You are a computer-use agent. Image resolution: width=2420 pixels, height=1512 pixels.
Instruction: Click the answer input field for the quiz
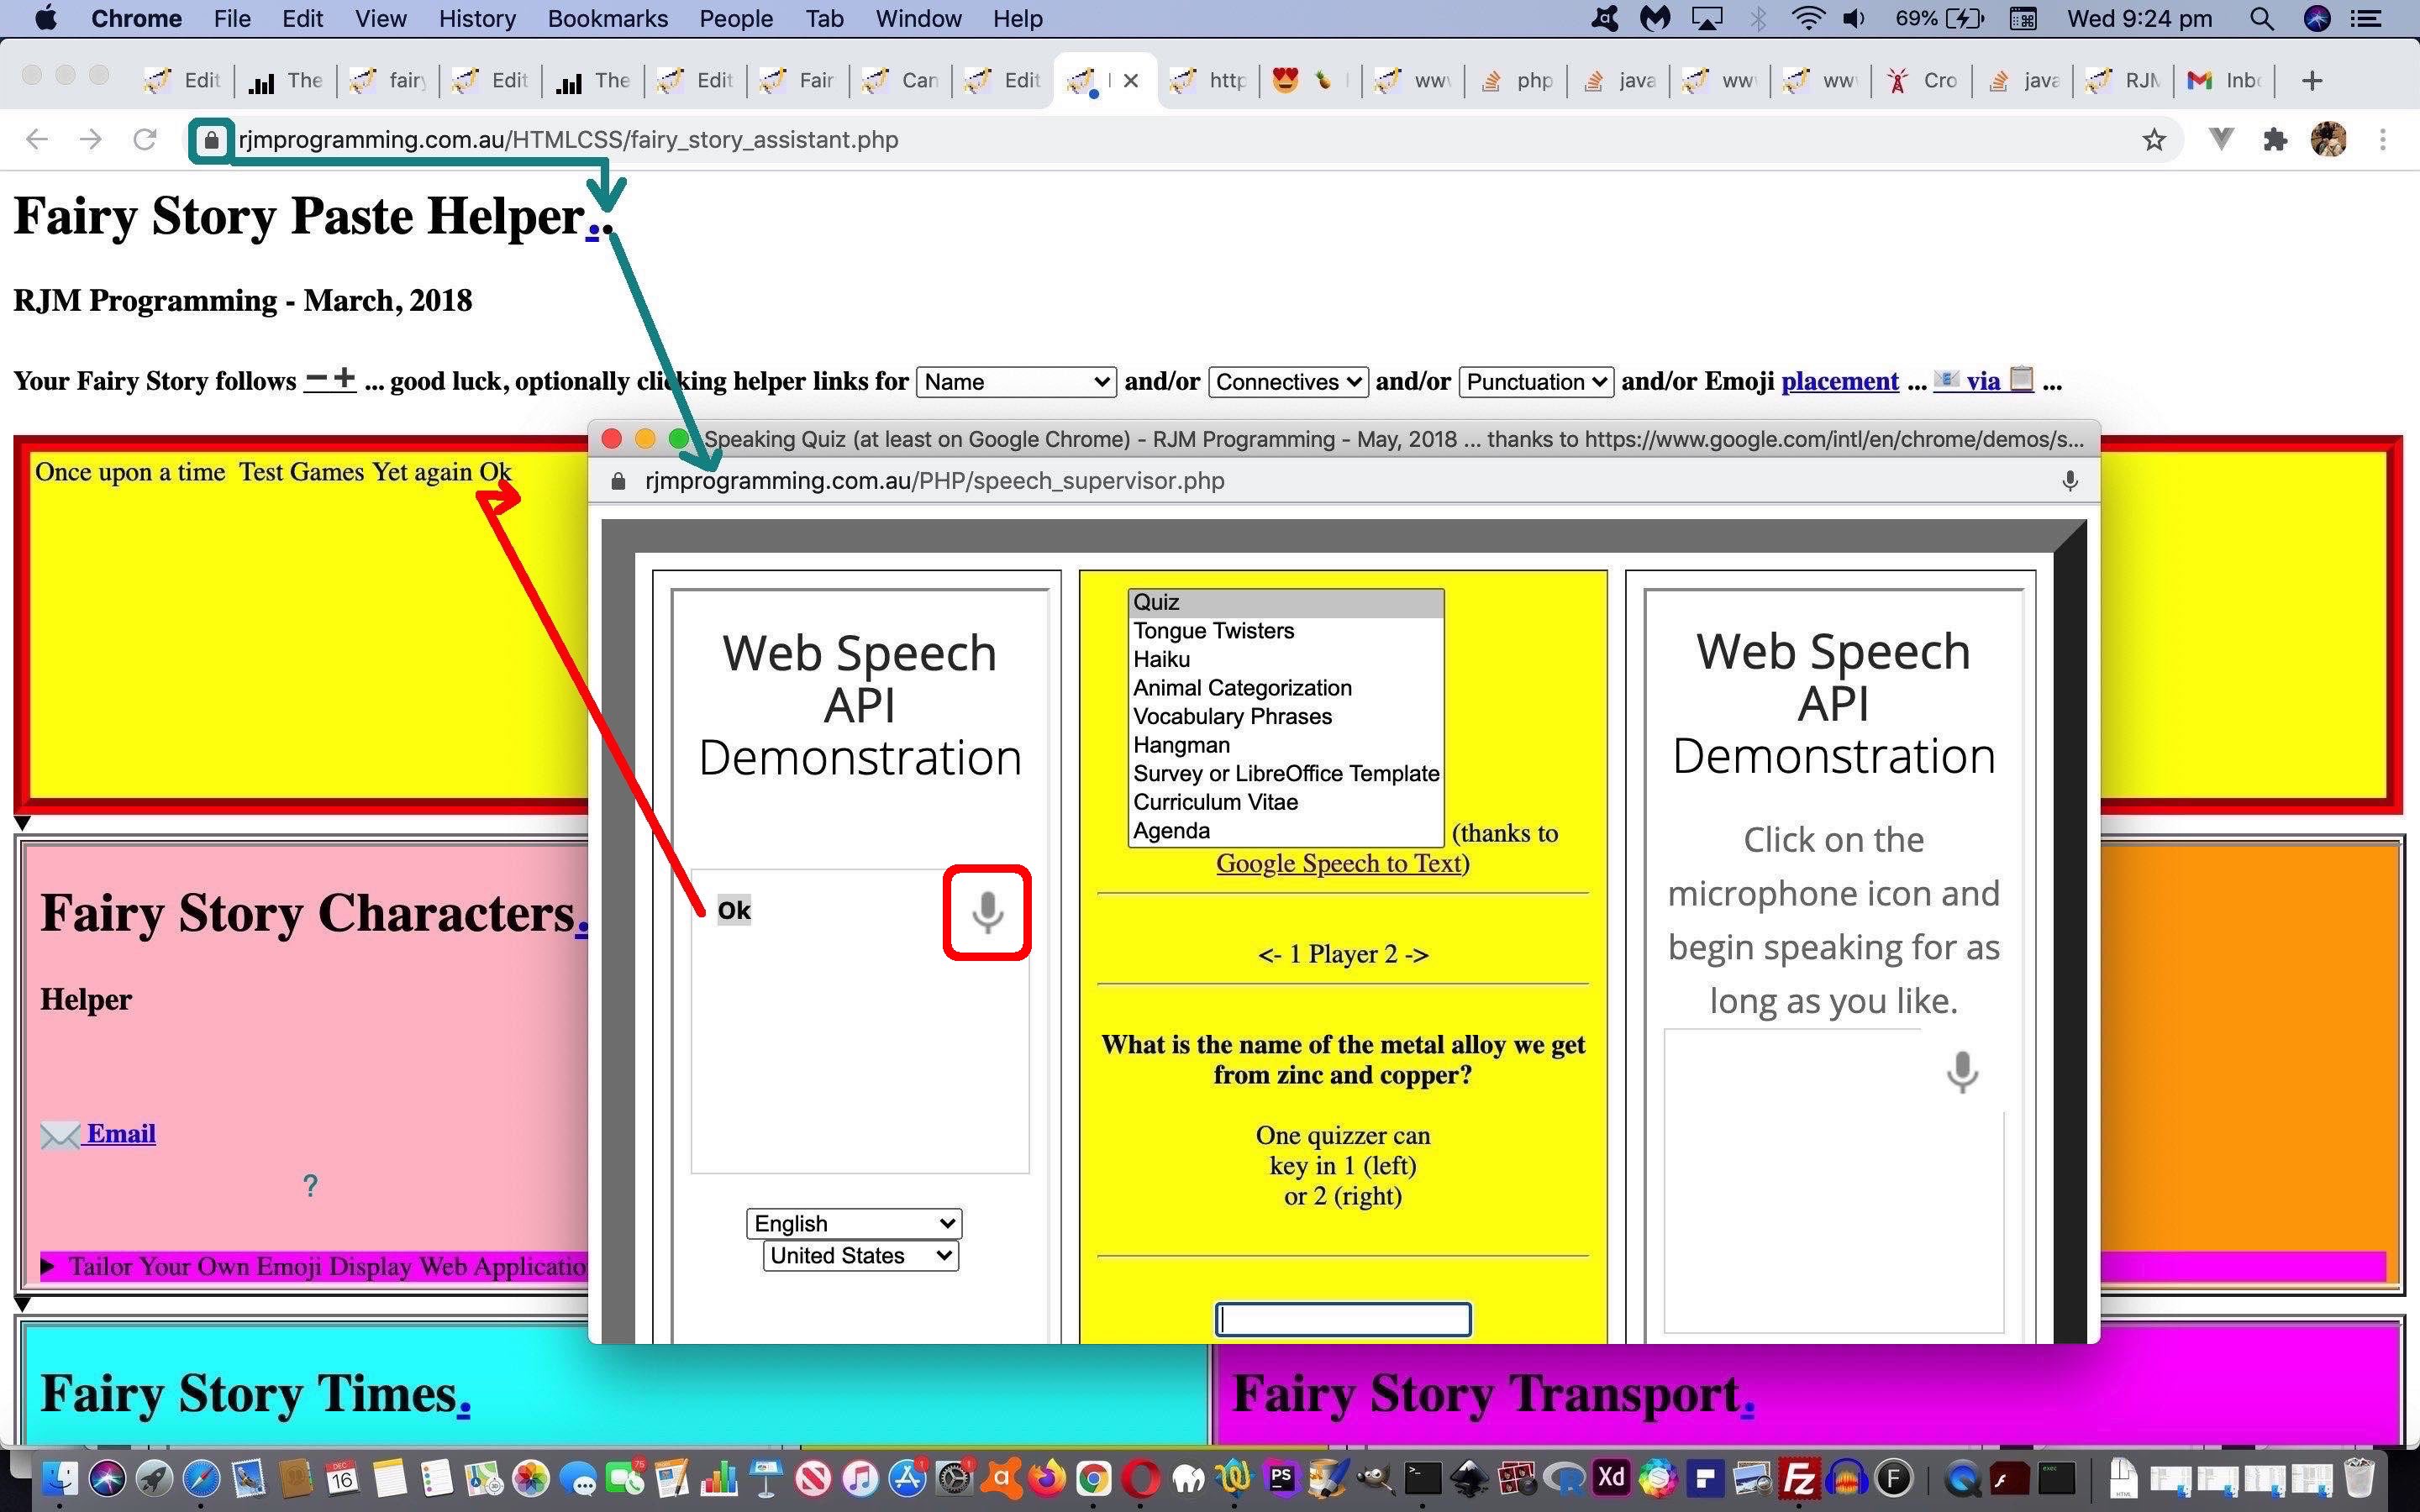point(1342,1319)
